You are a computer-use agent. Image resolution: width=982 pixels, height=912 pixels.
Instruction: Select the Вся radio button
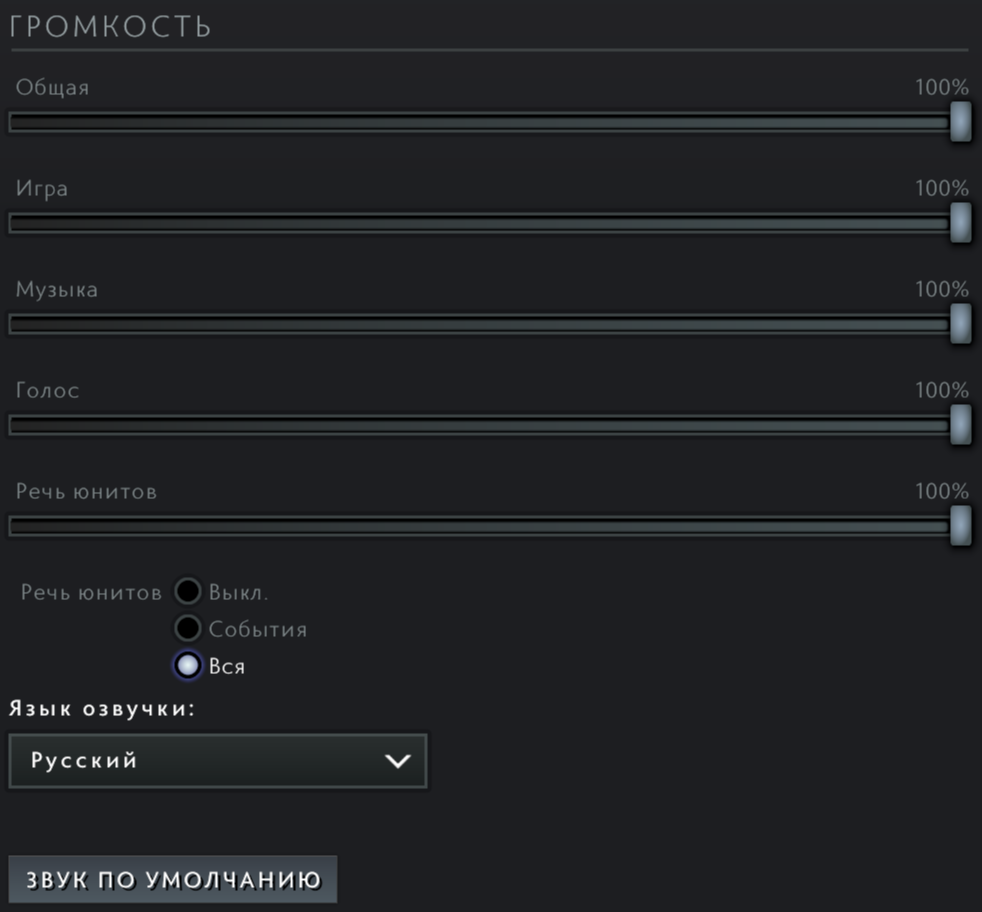(188, 666)
